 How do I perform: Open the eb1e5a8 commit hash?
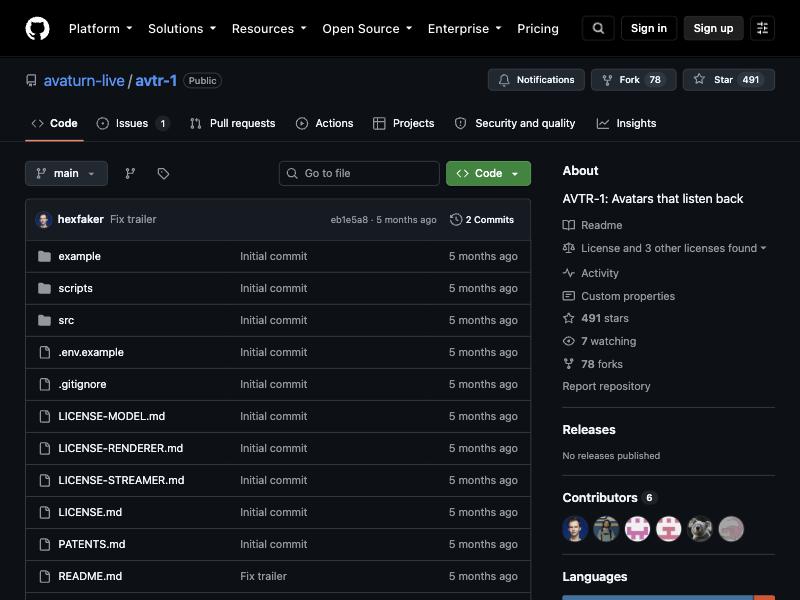(x=349, y=220)
